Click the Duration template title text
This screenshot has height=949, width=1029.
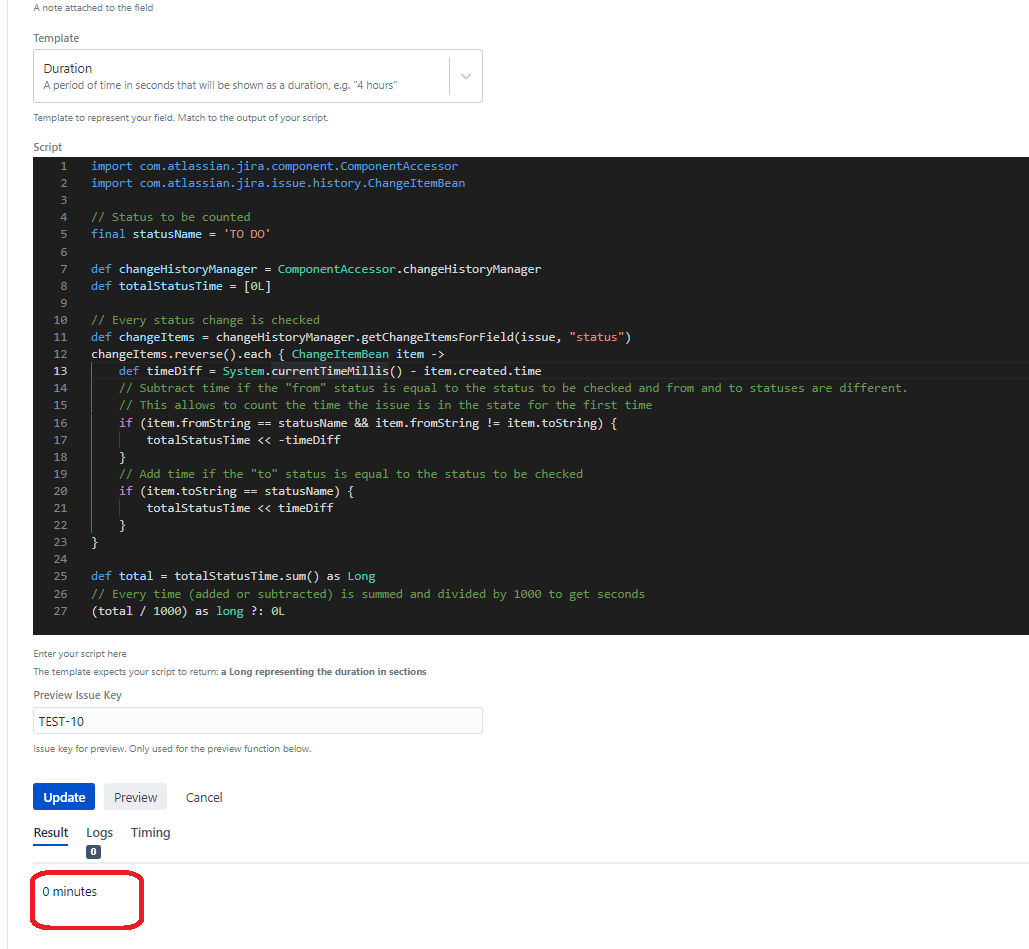(x=67, y=68)
